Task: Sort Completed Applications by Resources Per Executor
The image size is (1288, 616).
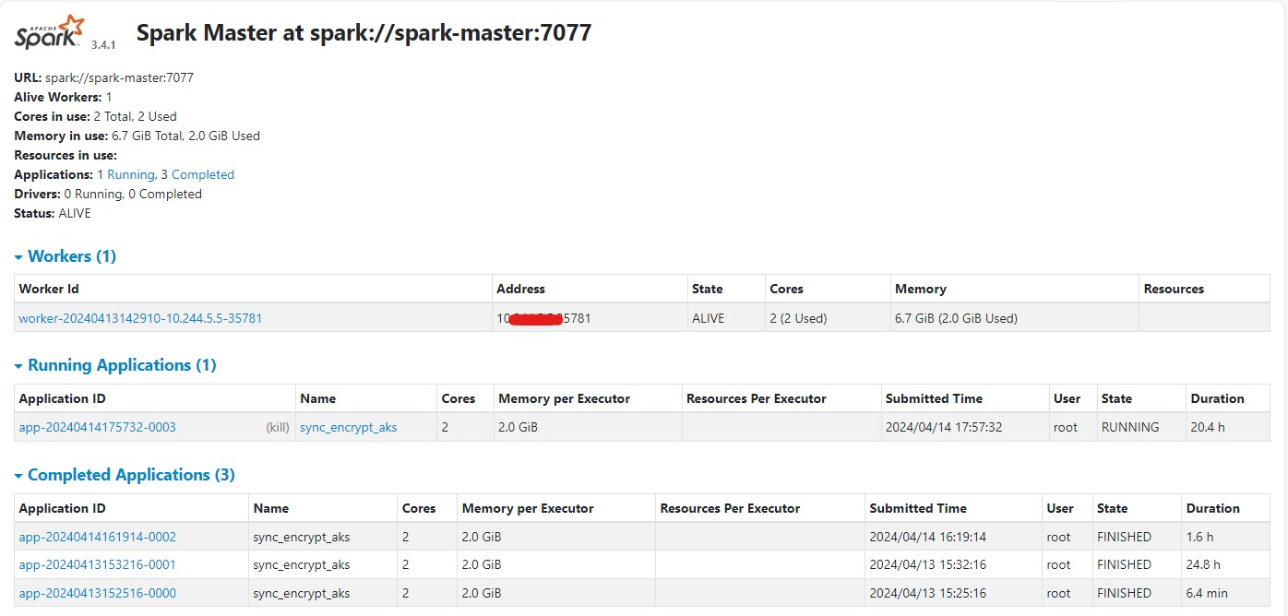Action: click(x=730, y=508)
